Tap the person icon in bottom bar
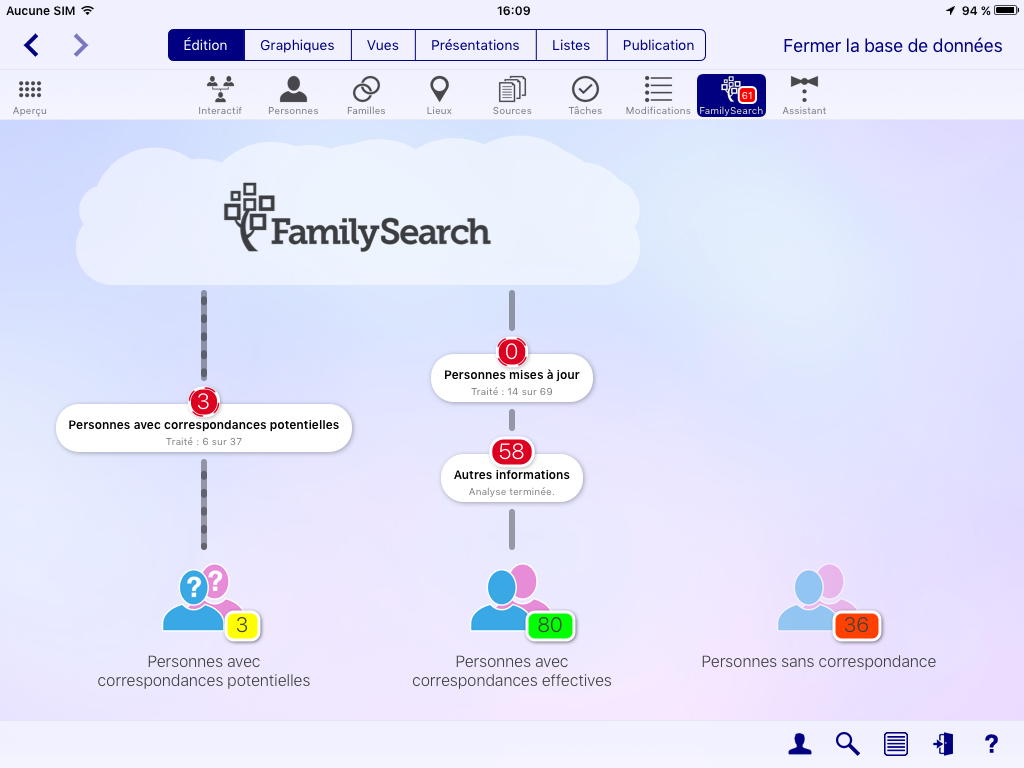Image resolution: width=1024 pixels, height=768 pixels. pyautogui.click(x=799, y=744)
